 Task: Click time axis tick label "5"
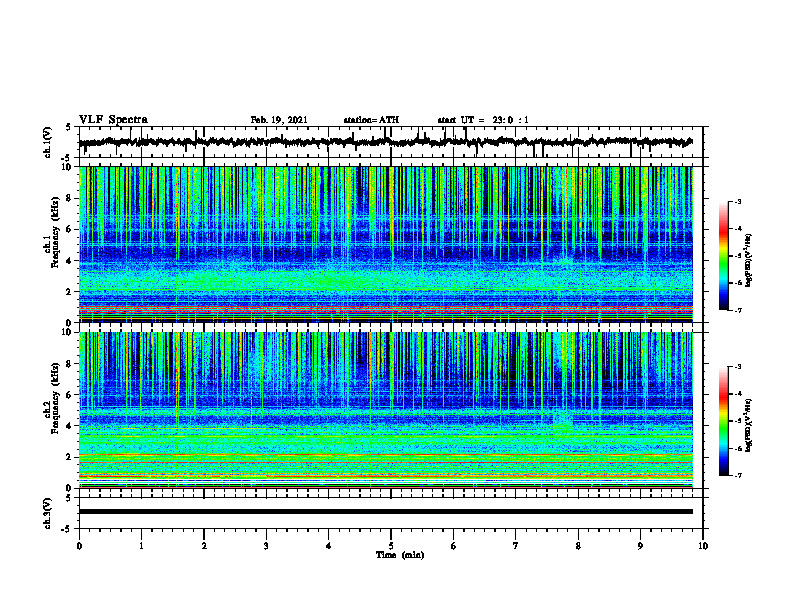pyautogui.click(x=391, y=546)
